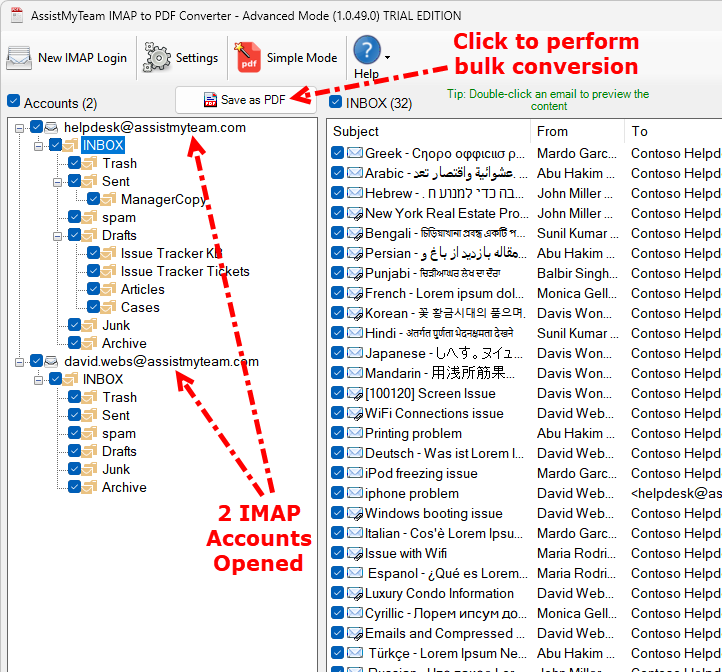
Task: Click the Save as PDF button
Action: click(x=243, y=100)
